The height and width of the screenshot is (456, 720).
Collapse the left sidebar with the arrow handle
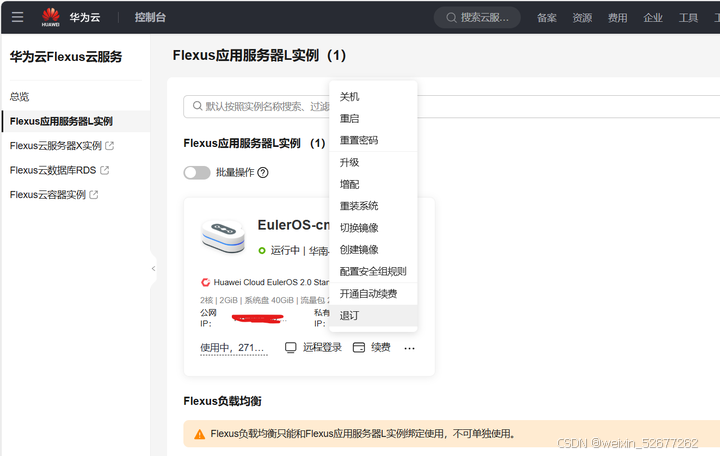153,269
